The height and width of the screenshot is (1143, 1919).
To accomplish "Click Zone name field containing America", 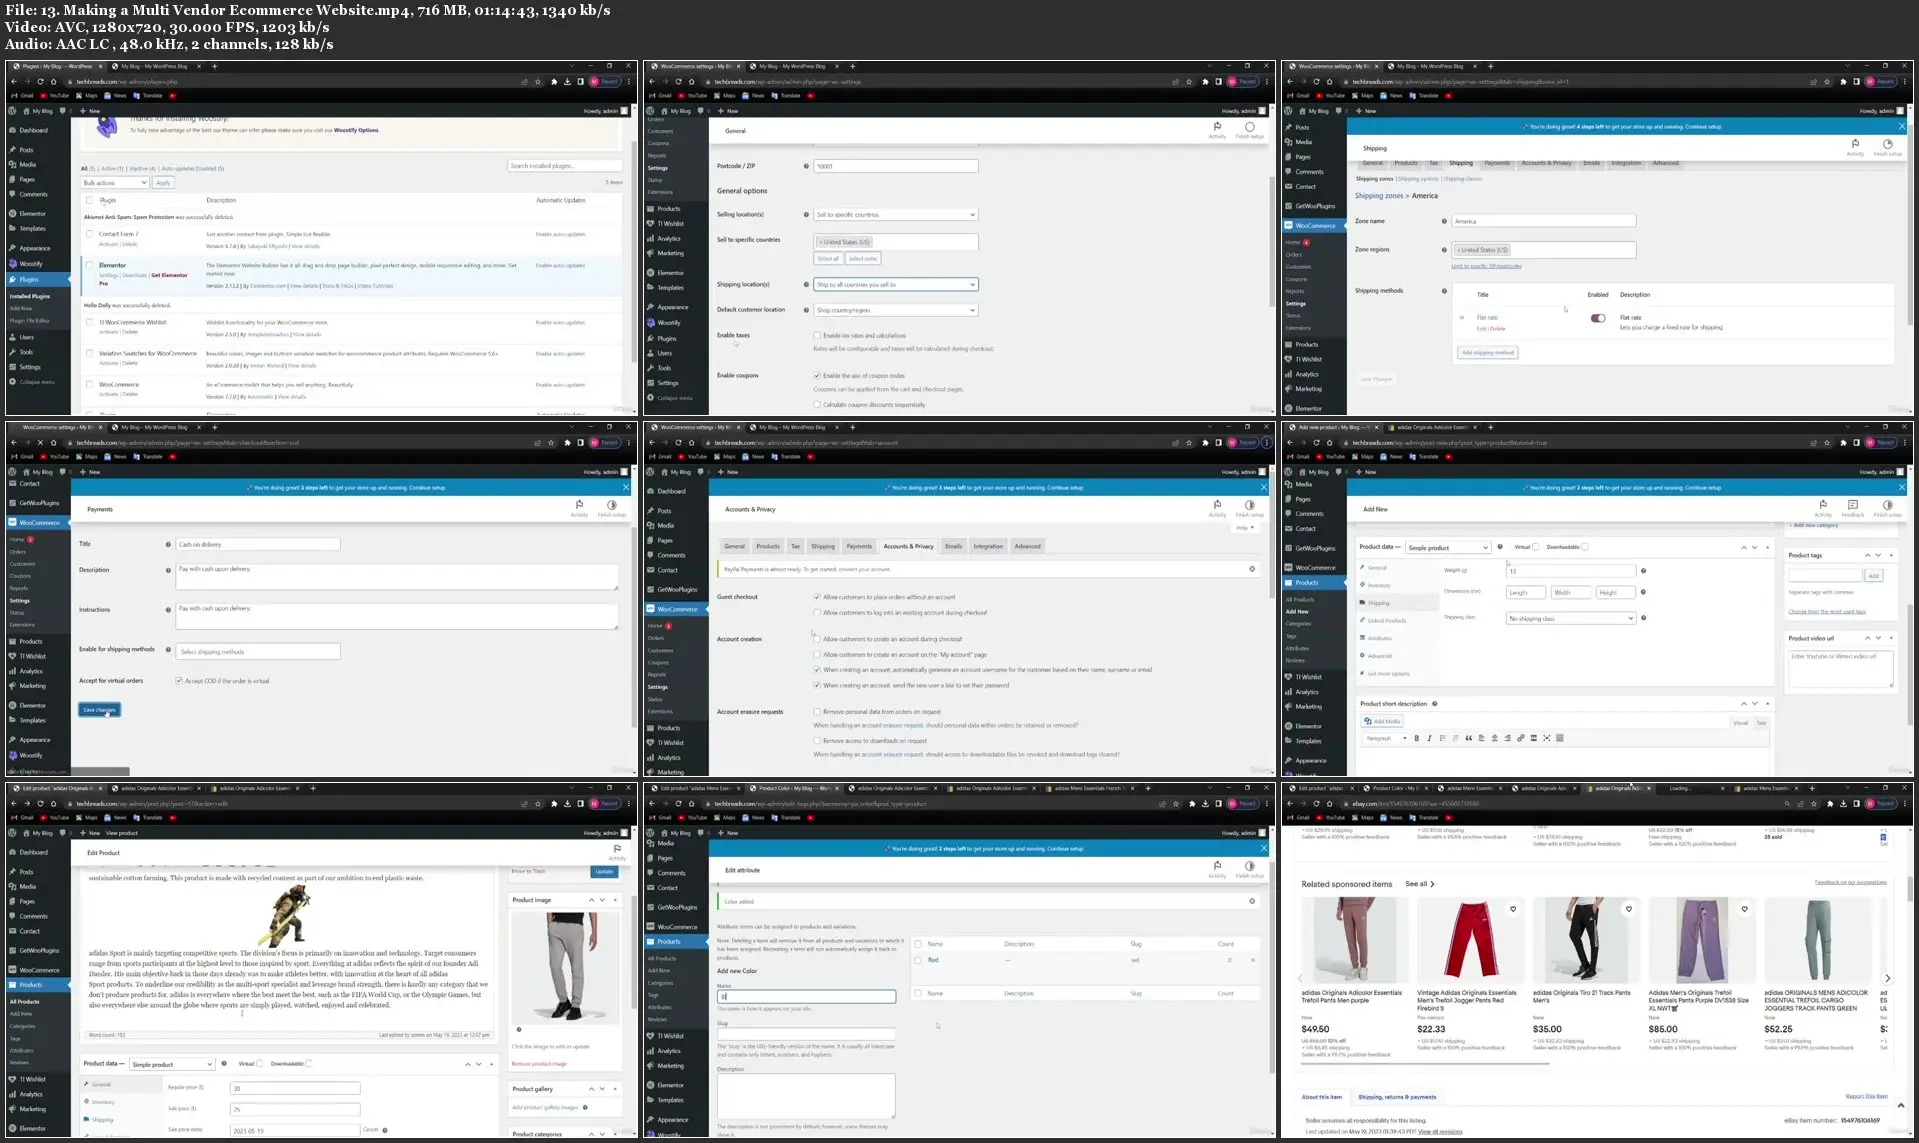I will [1543, 221].
